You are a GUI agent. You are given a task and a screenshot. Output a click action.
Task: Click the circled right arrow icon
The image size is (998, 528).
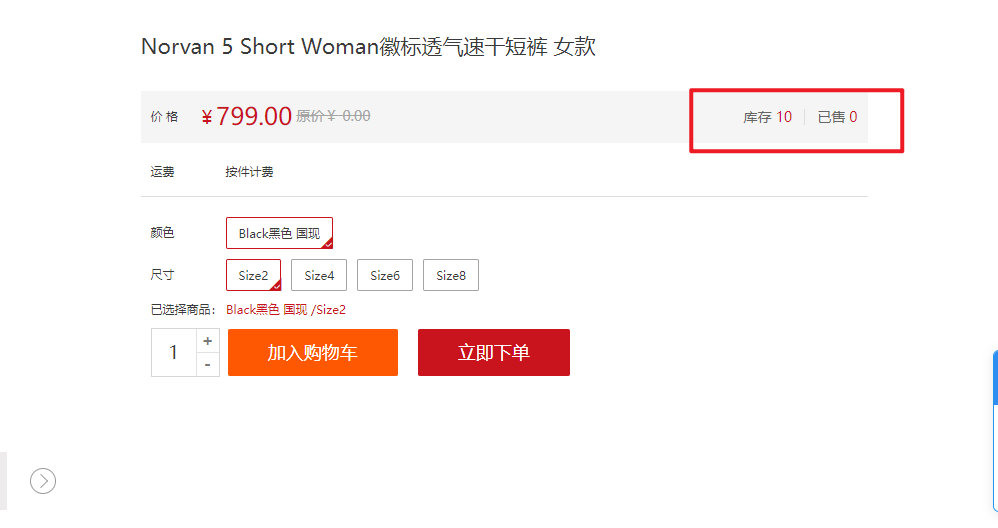(x=43, y=481)
